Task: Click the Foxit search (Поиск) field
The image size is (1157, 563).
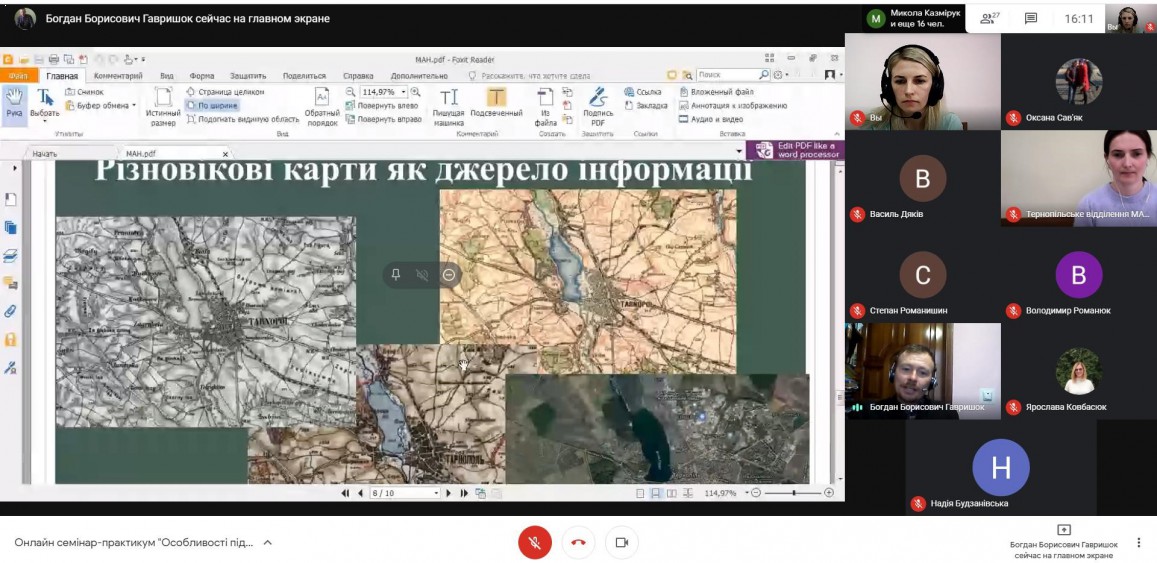Action: tap(727, 75)
